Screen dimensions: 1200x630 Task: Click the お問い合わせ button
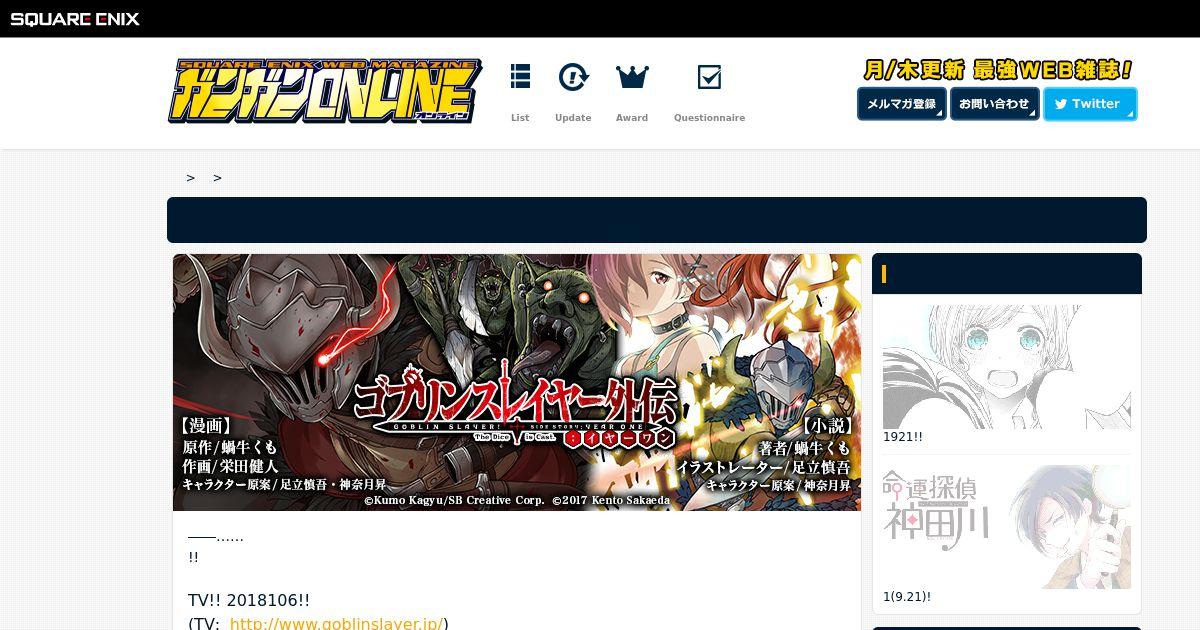click(x=994, y=104)
